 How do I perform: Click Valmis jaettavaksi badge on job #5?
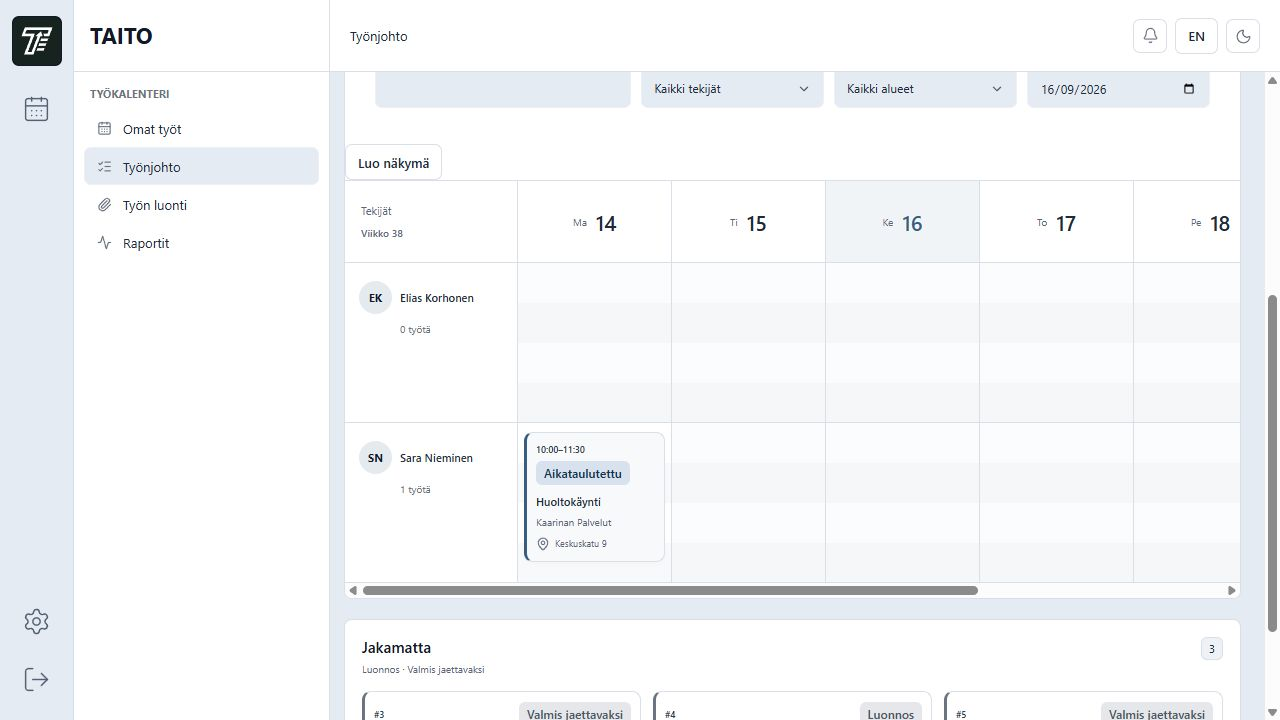pyautogui.click(x=1157, y=713)
